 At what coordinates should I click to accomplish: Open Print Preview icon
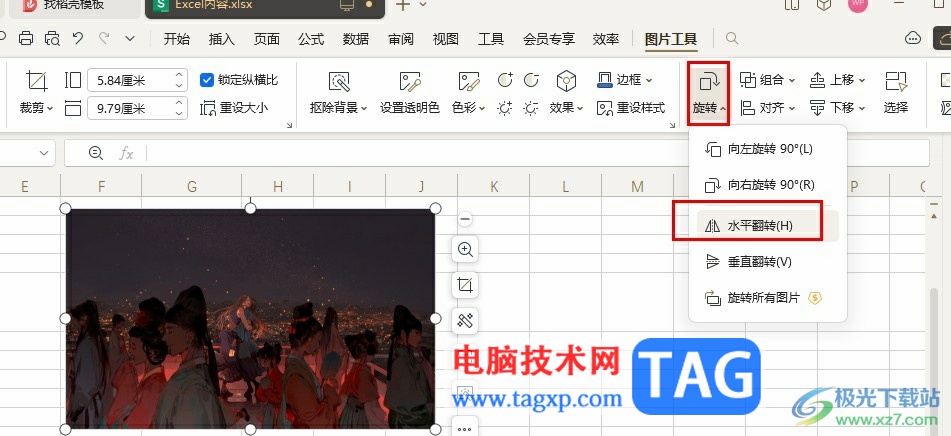53,39
